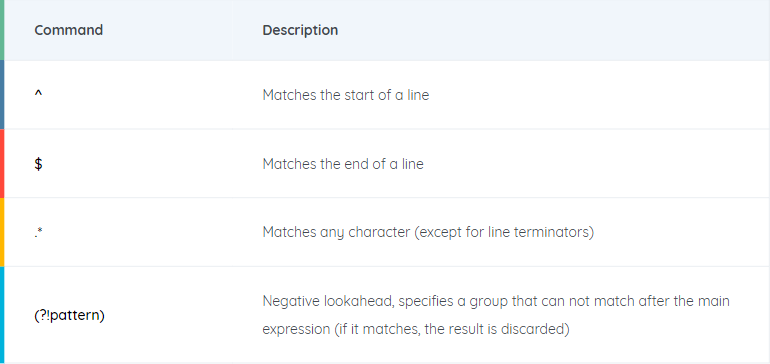
Task: Select the dollar sign $ command cell
Action: pyautogui.click(x=38, y=164)
